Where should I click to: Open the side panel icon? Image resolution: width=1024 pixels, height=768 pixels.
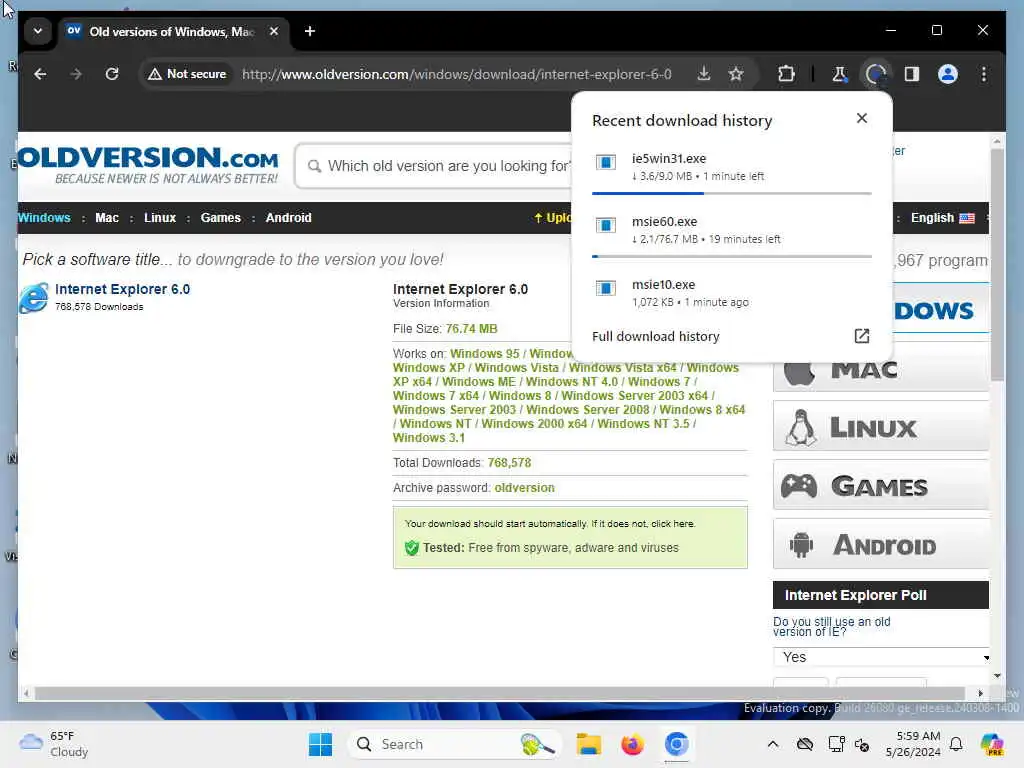pos(912,74)
